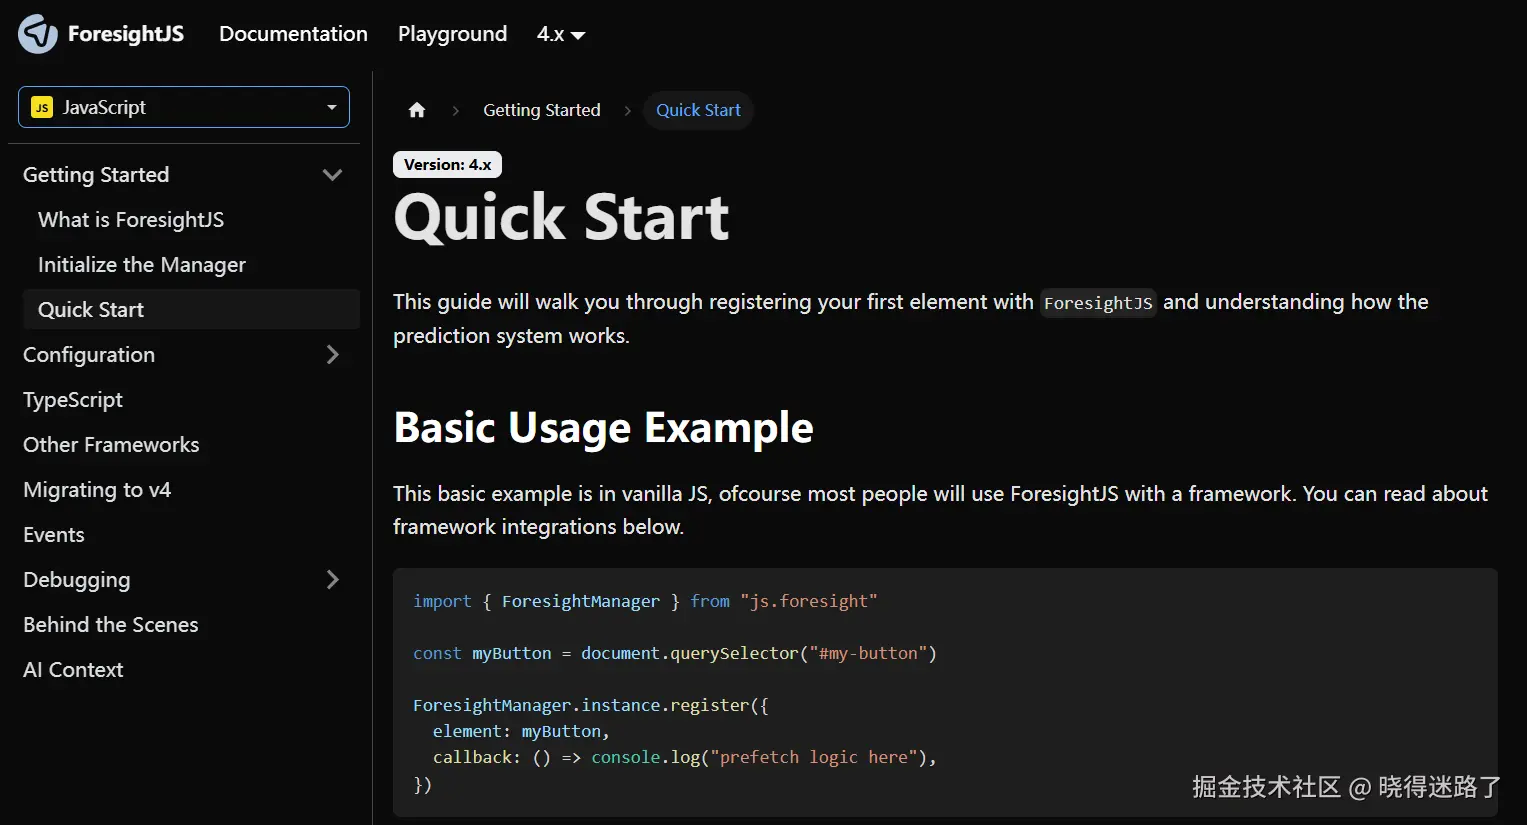Click the ForesightManager.instance.register code line
The height and width of the screenshot is (825, 1527).
(591, 705)
